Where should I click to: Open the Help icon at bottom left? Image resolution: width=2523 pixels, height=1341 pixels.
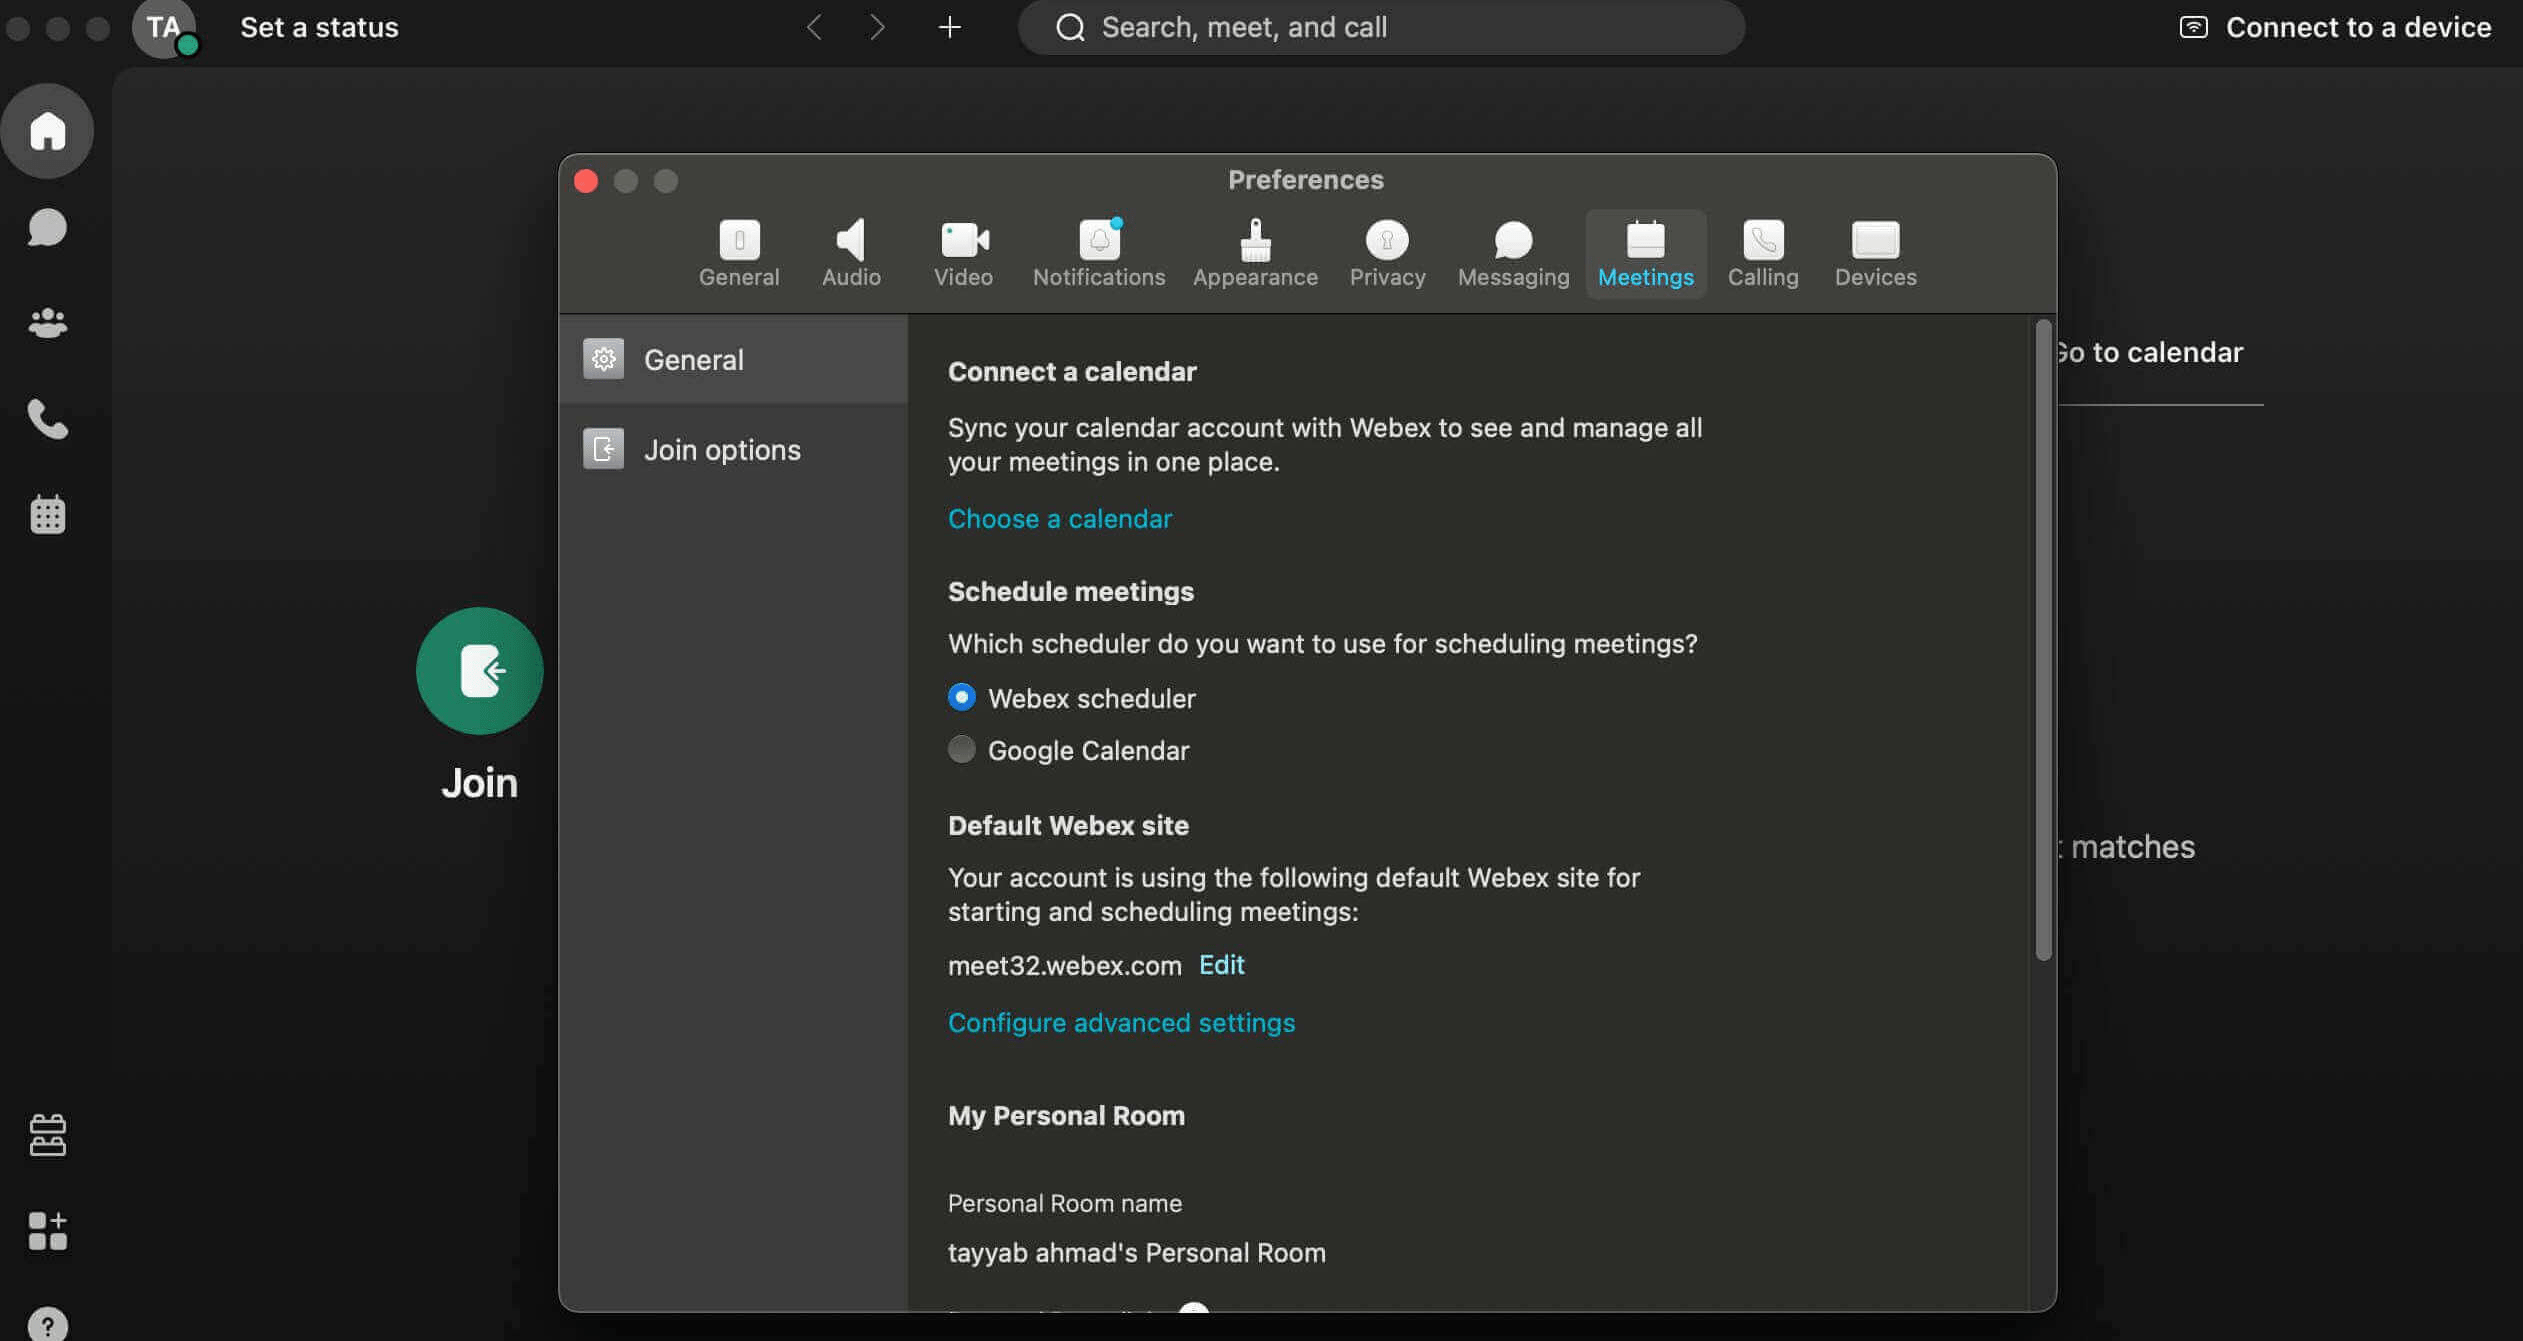click(x=47, y=1325)
